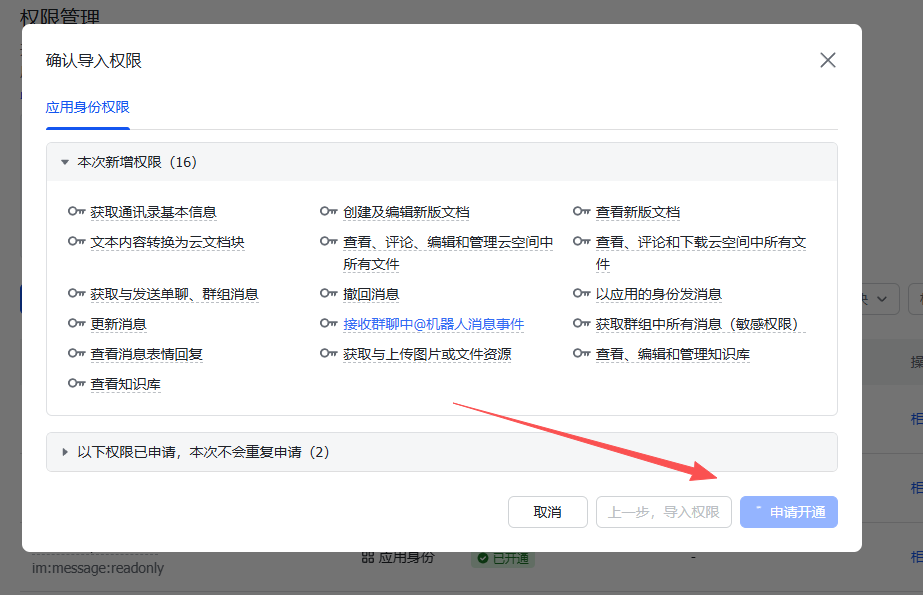This screenshot has height=595, width=923.
Task: Click key icon beside 创建及编辑新版文档
Action: click(329, 212)
